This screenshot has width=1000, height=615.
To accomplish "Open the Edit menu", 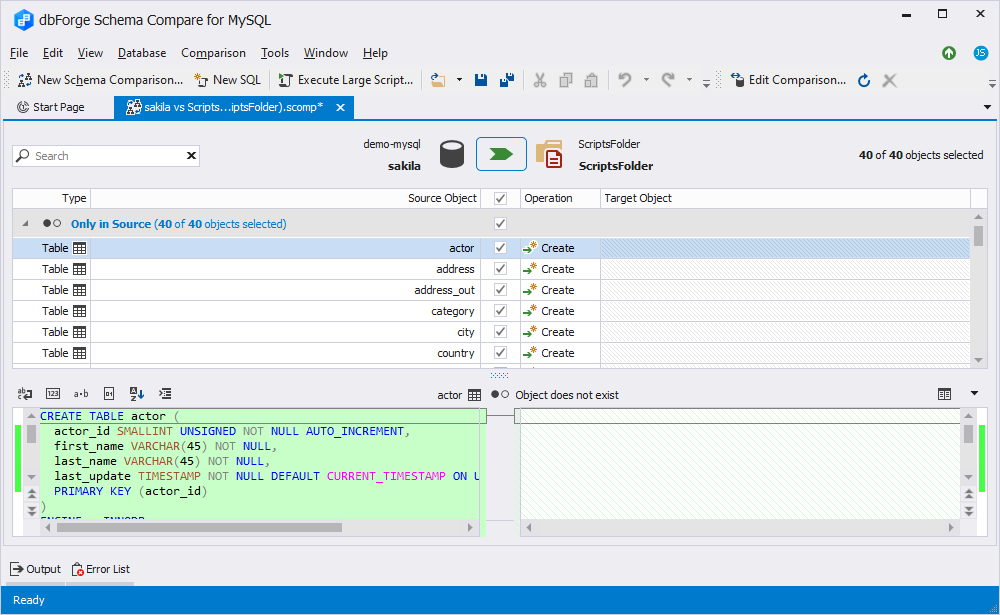I will click(x=53, y=53).
